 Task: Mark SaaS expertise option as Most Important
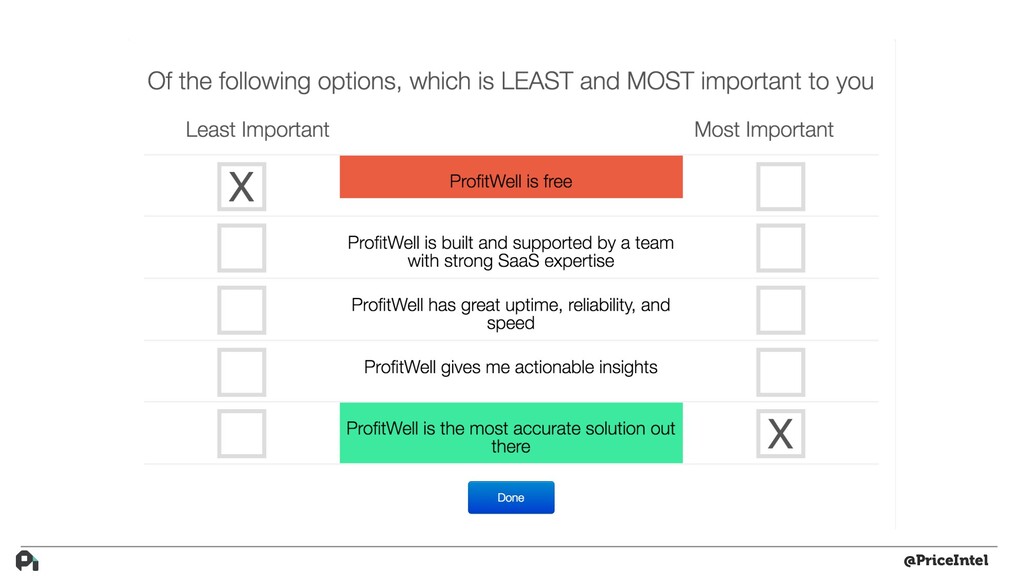[780, 248]
